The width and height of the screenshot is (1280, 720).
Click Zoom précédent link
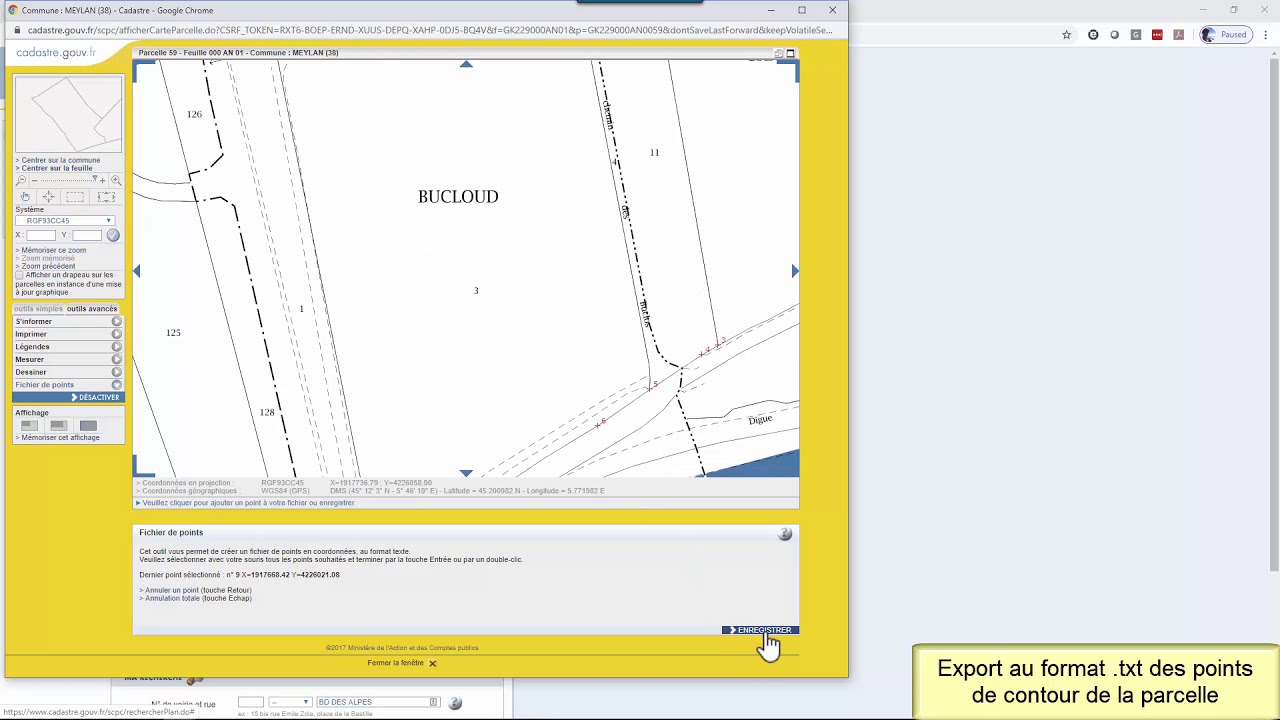click(46, 266)
